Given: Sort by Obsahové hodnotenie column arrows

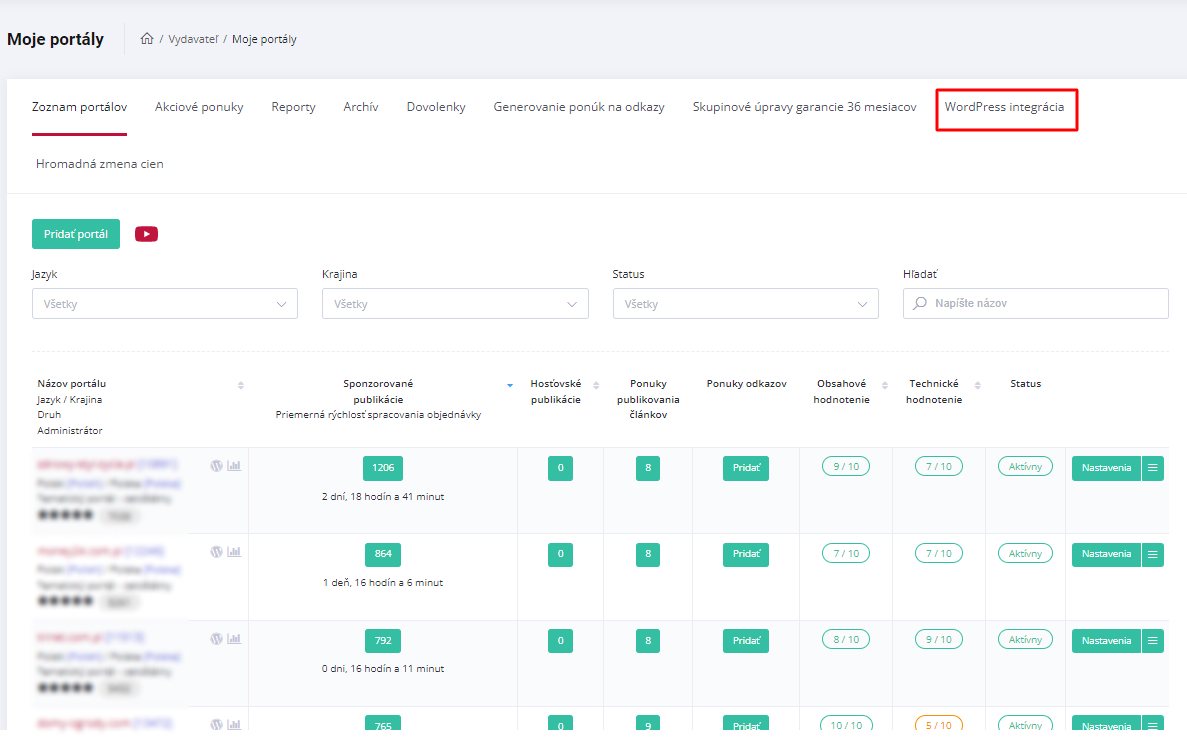Looking at the screenshot, I should coord(884,385).
